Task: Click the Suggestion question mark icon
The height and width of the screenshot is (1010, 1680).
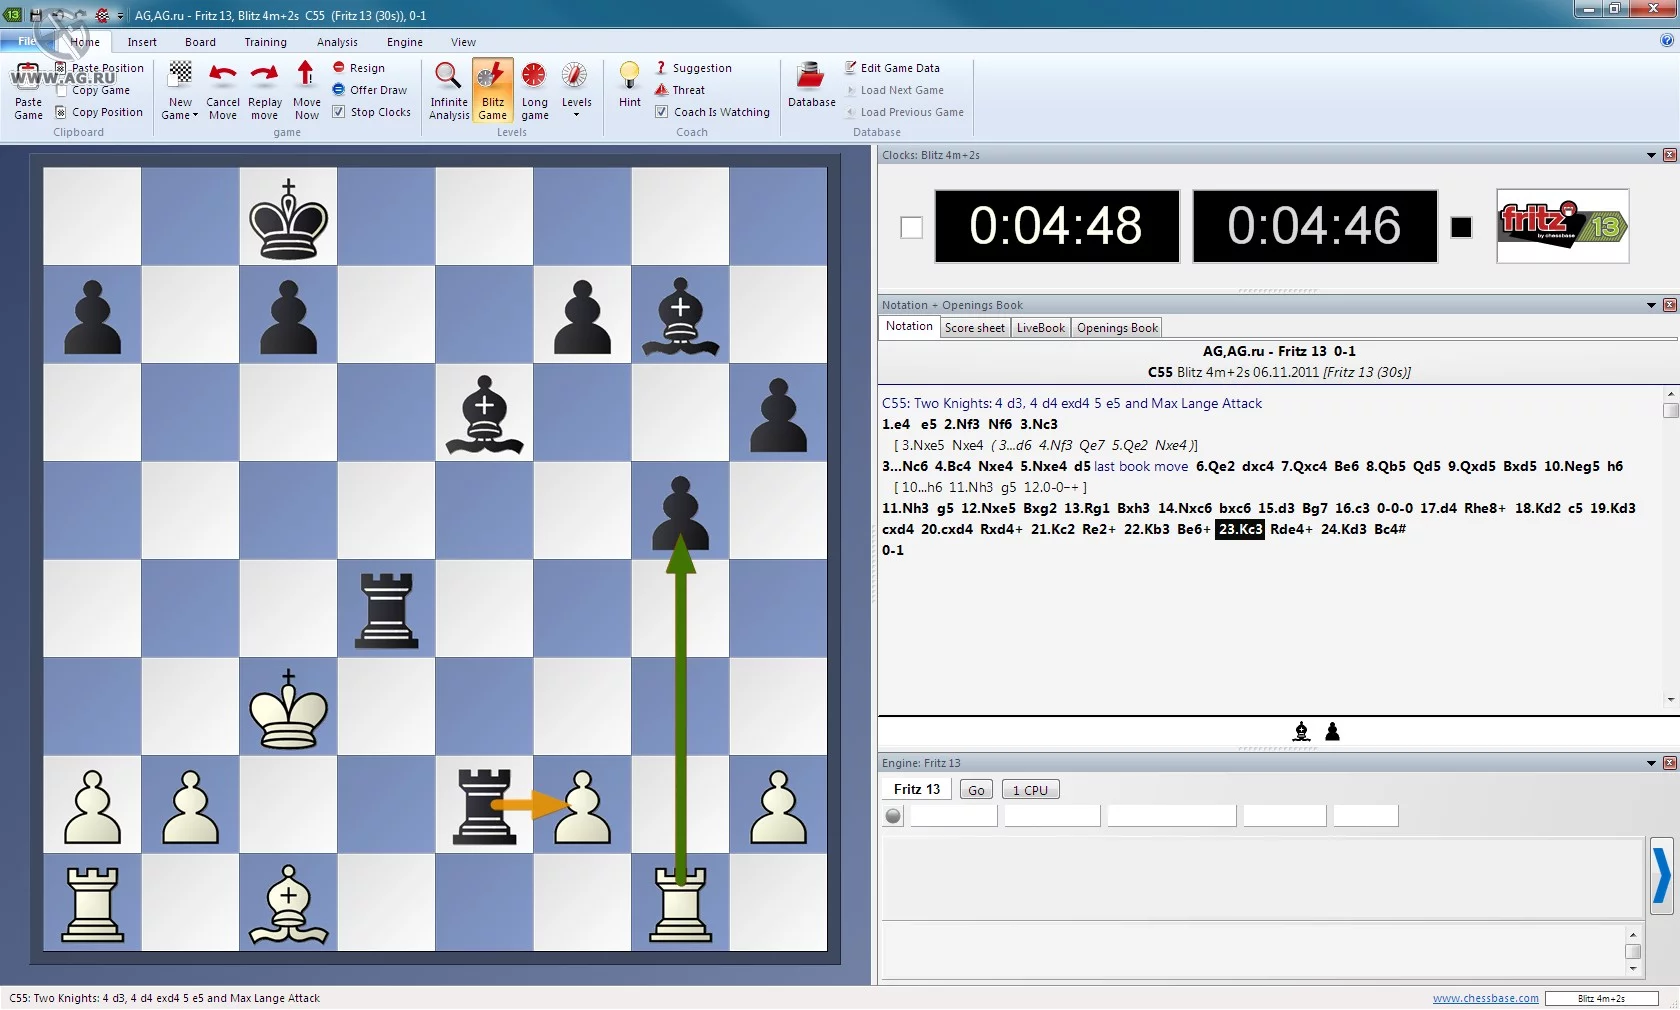Action: 661,67
